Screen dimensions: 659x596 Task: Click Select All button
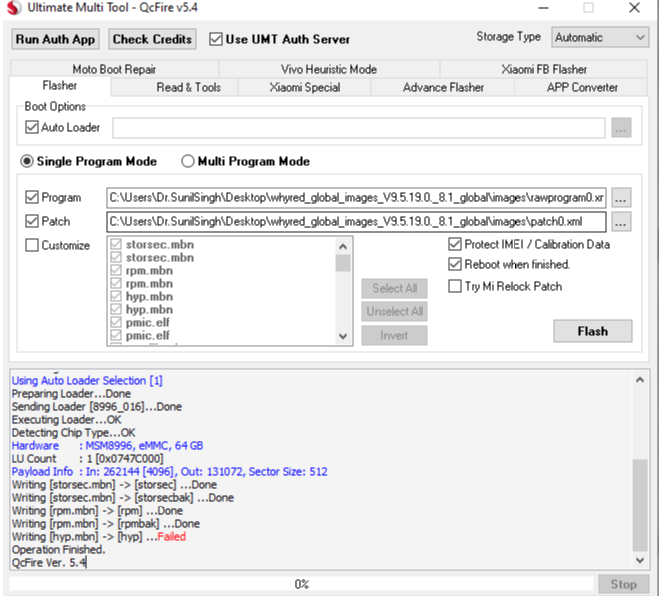pos(394,288)
